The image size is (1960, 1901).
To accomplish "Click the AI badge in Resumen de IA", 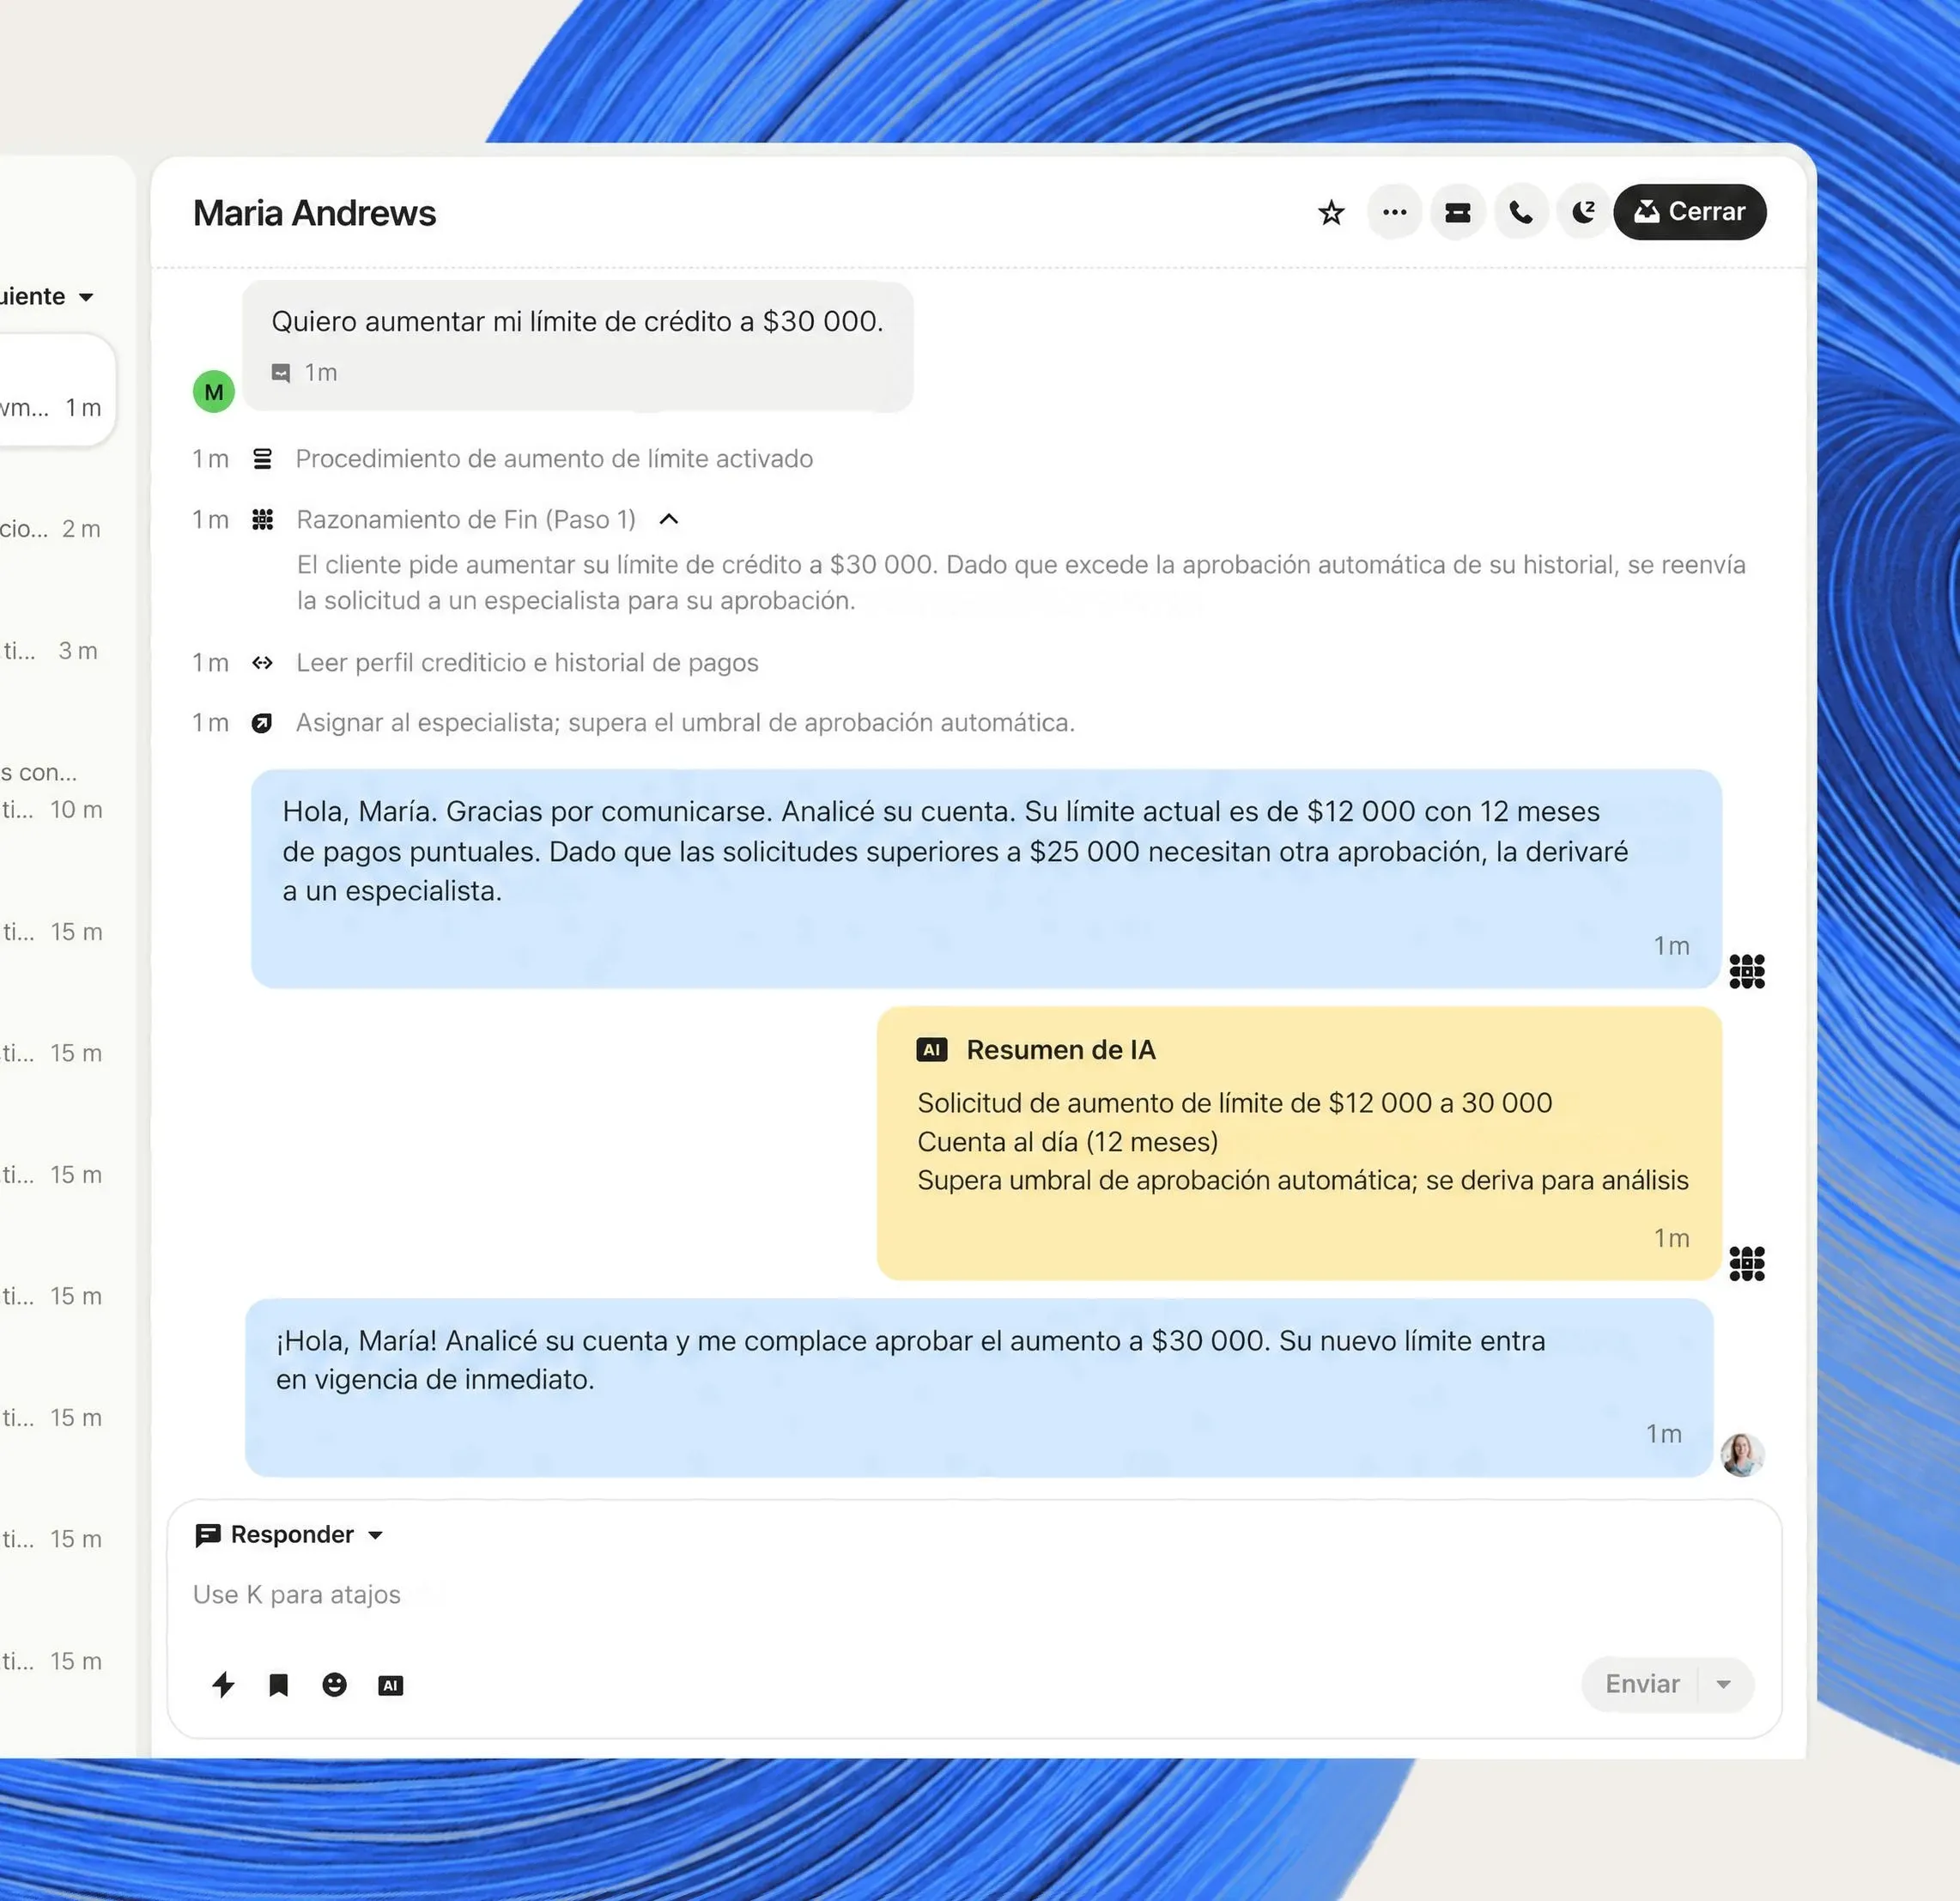I will click(931, 1050).
